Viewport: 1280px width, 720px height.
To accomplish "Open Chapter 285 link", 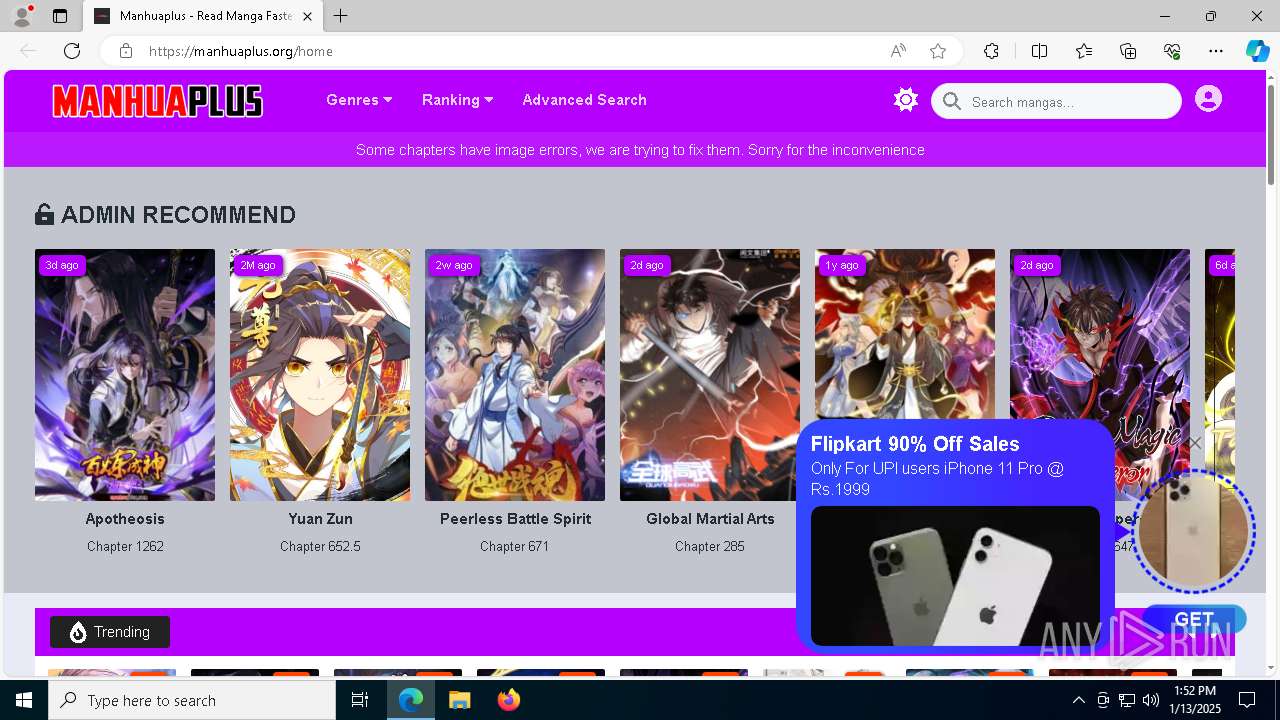I will pos(710,546).
